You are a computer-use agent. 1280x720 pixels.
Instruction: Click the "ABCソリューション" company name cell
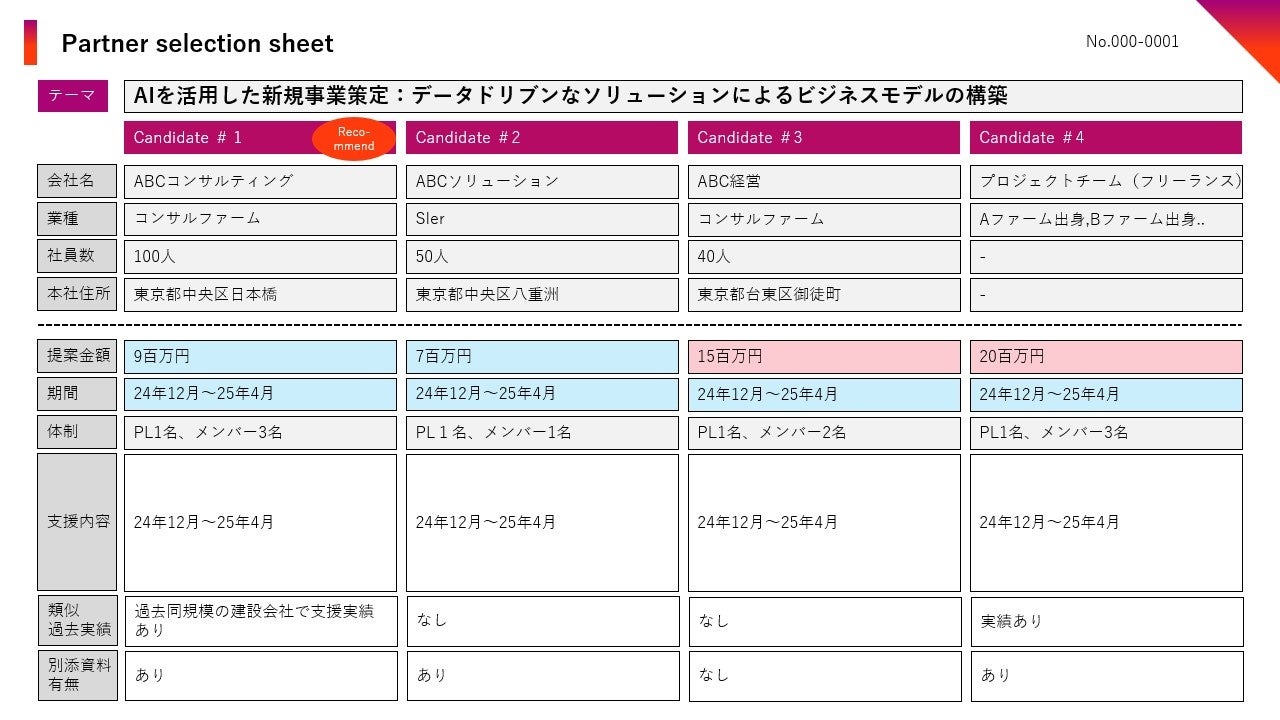[x=542, y=181]
